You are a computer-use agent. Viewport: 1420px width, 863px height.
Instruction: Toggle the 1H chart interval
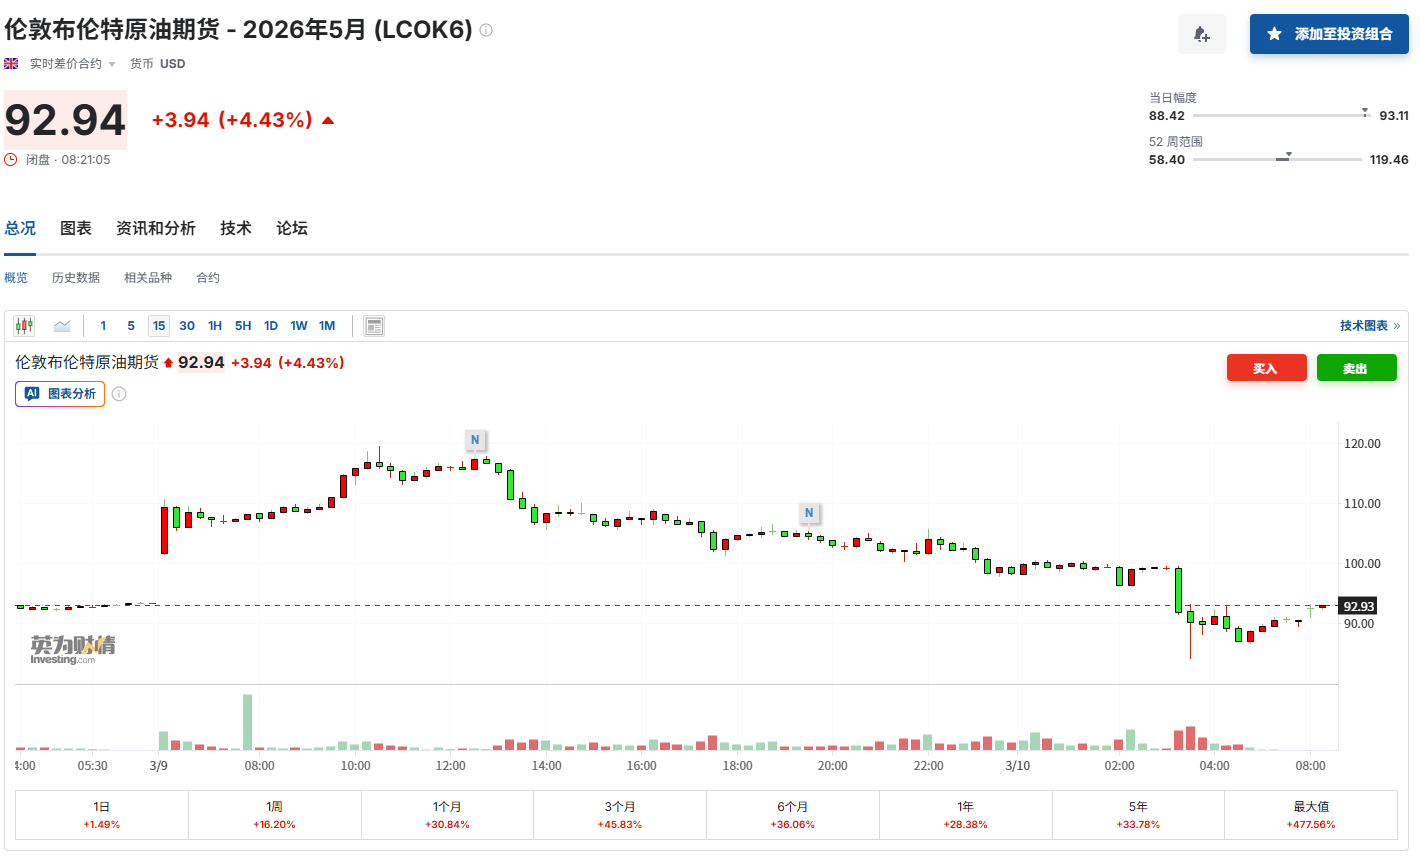[x=215, y=326]
